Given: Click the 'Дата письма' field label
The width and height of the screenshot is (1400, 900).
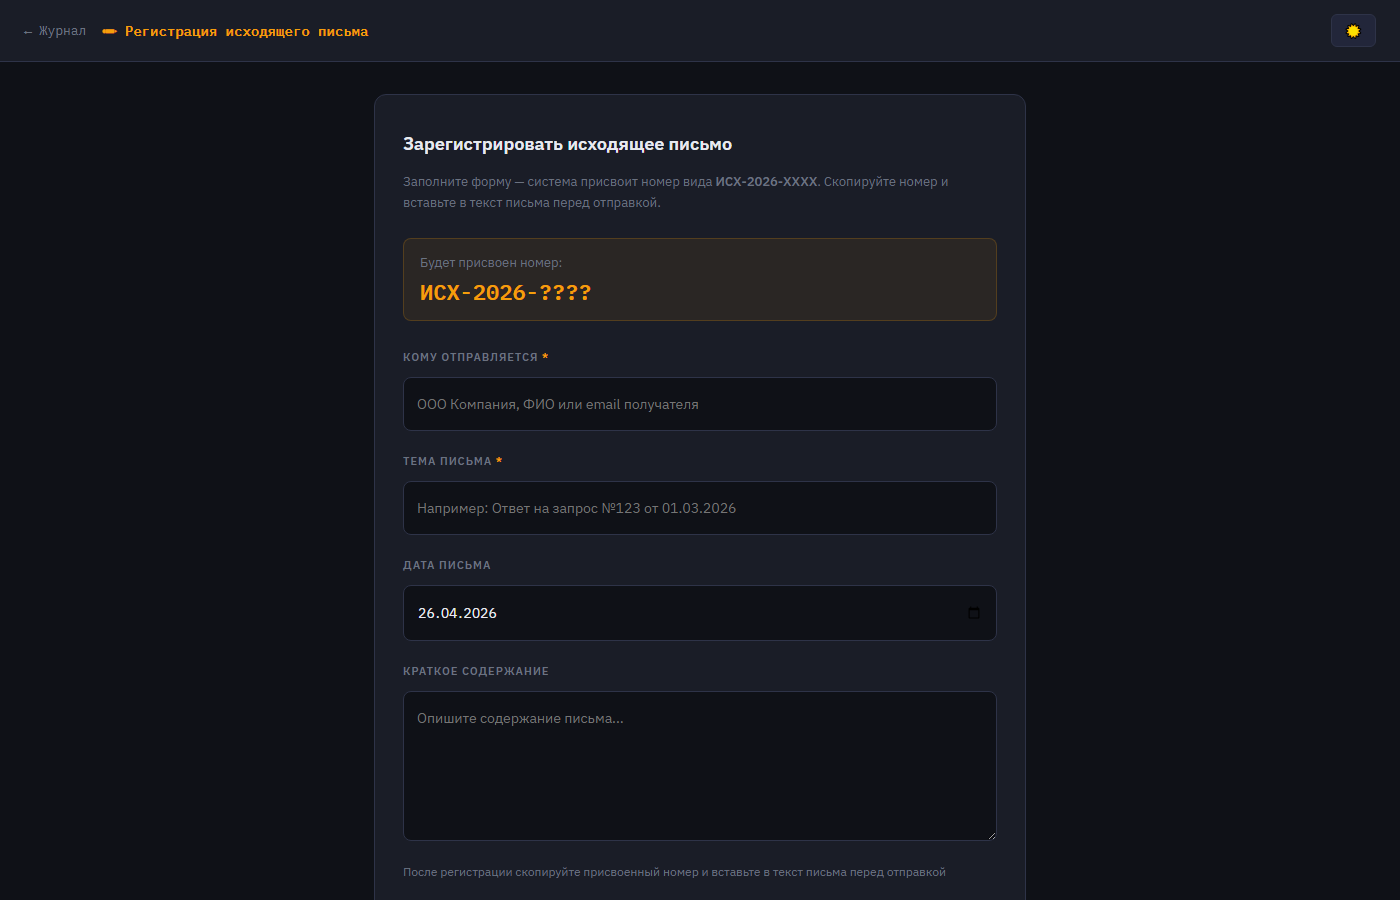Looking at the screenshot, I should click(x=447, y=565).
